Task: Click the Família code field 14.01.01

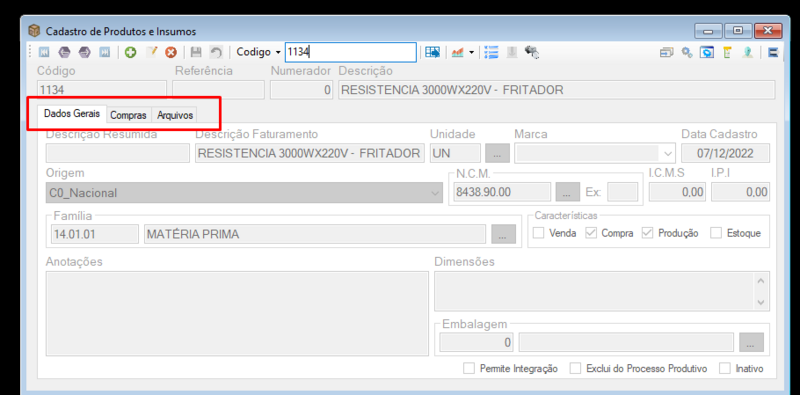Action: (x=95, y=234)
